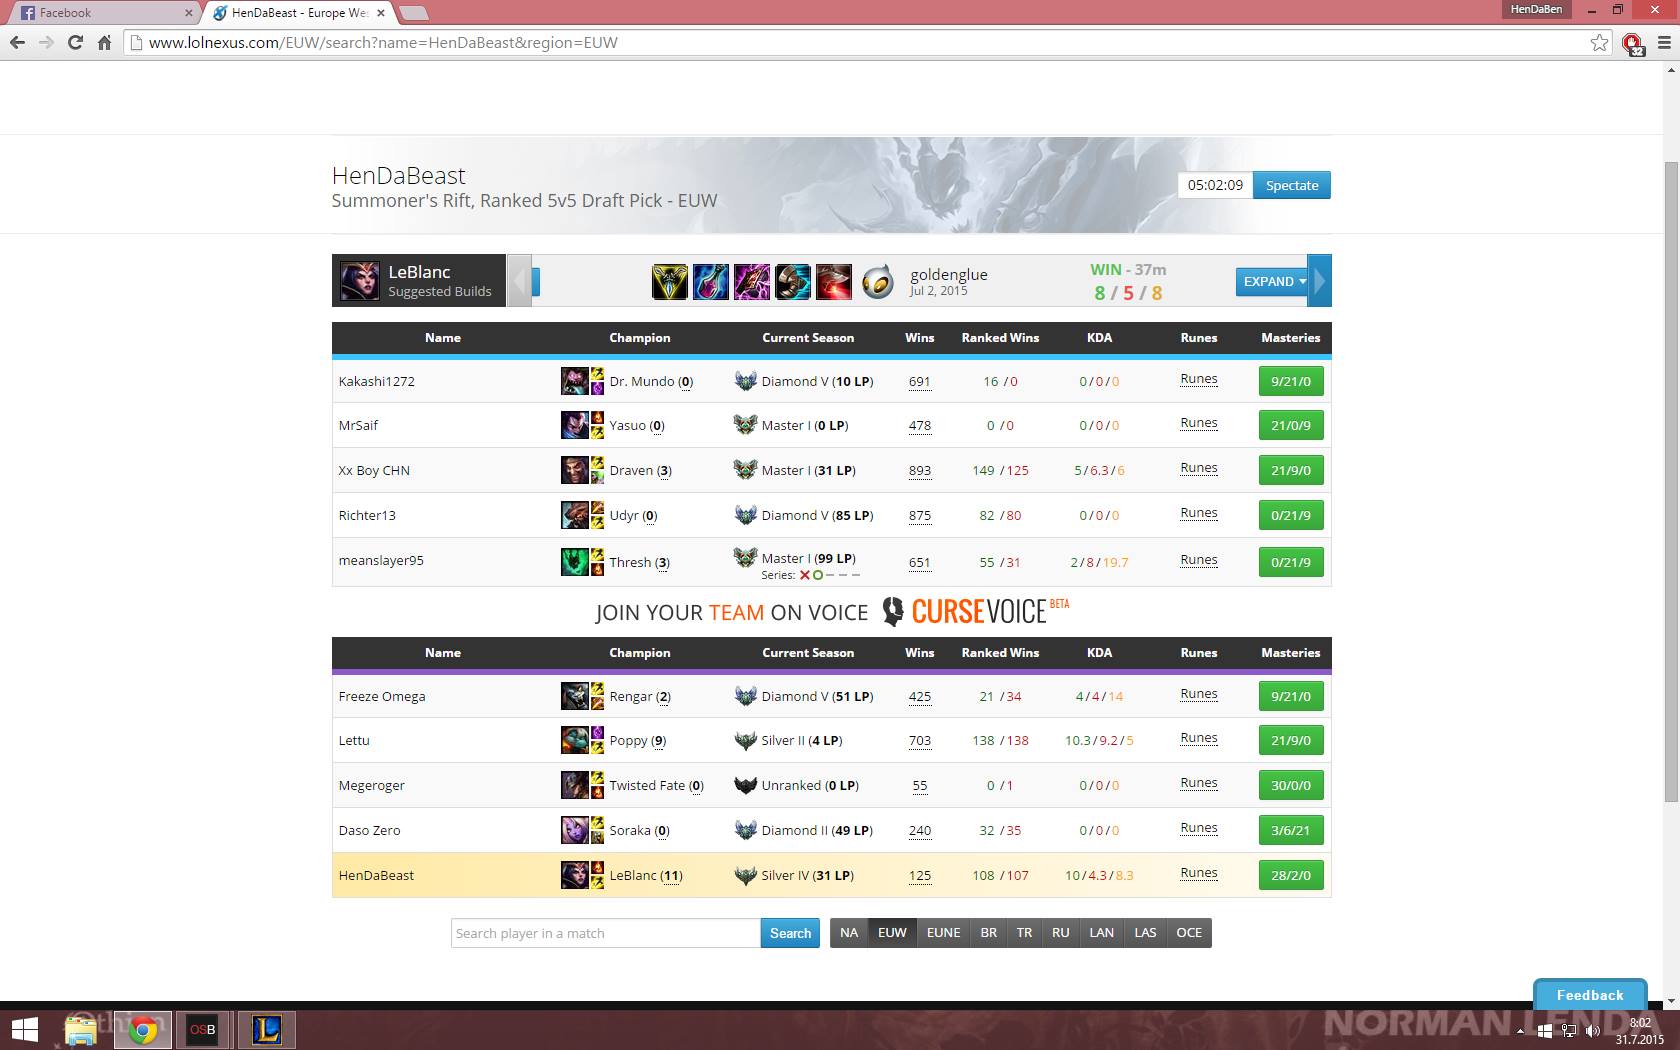Open Runes link for Xx Boy CHN
The width and height of the screenshot is (1680, 1050).
click(1199, 468)
